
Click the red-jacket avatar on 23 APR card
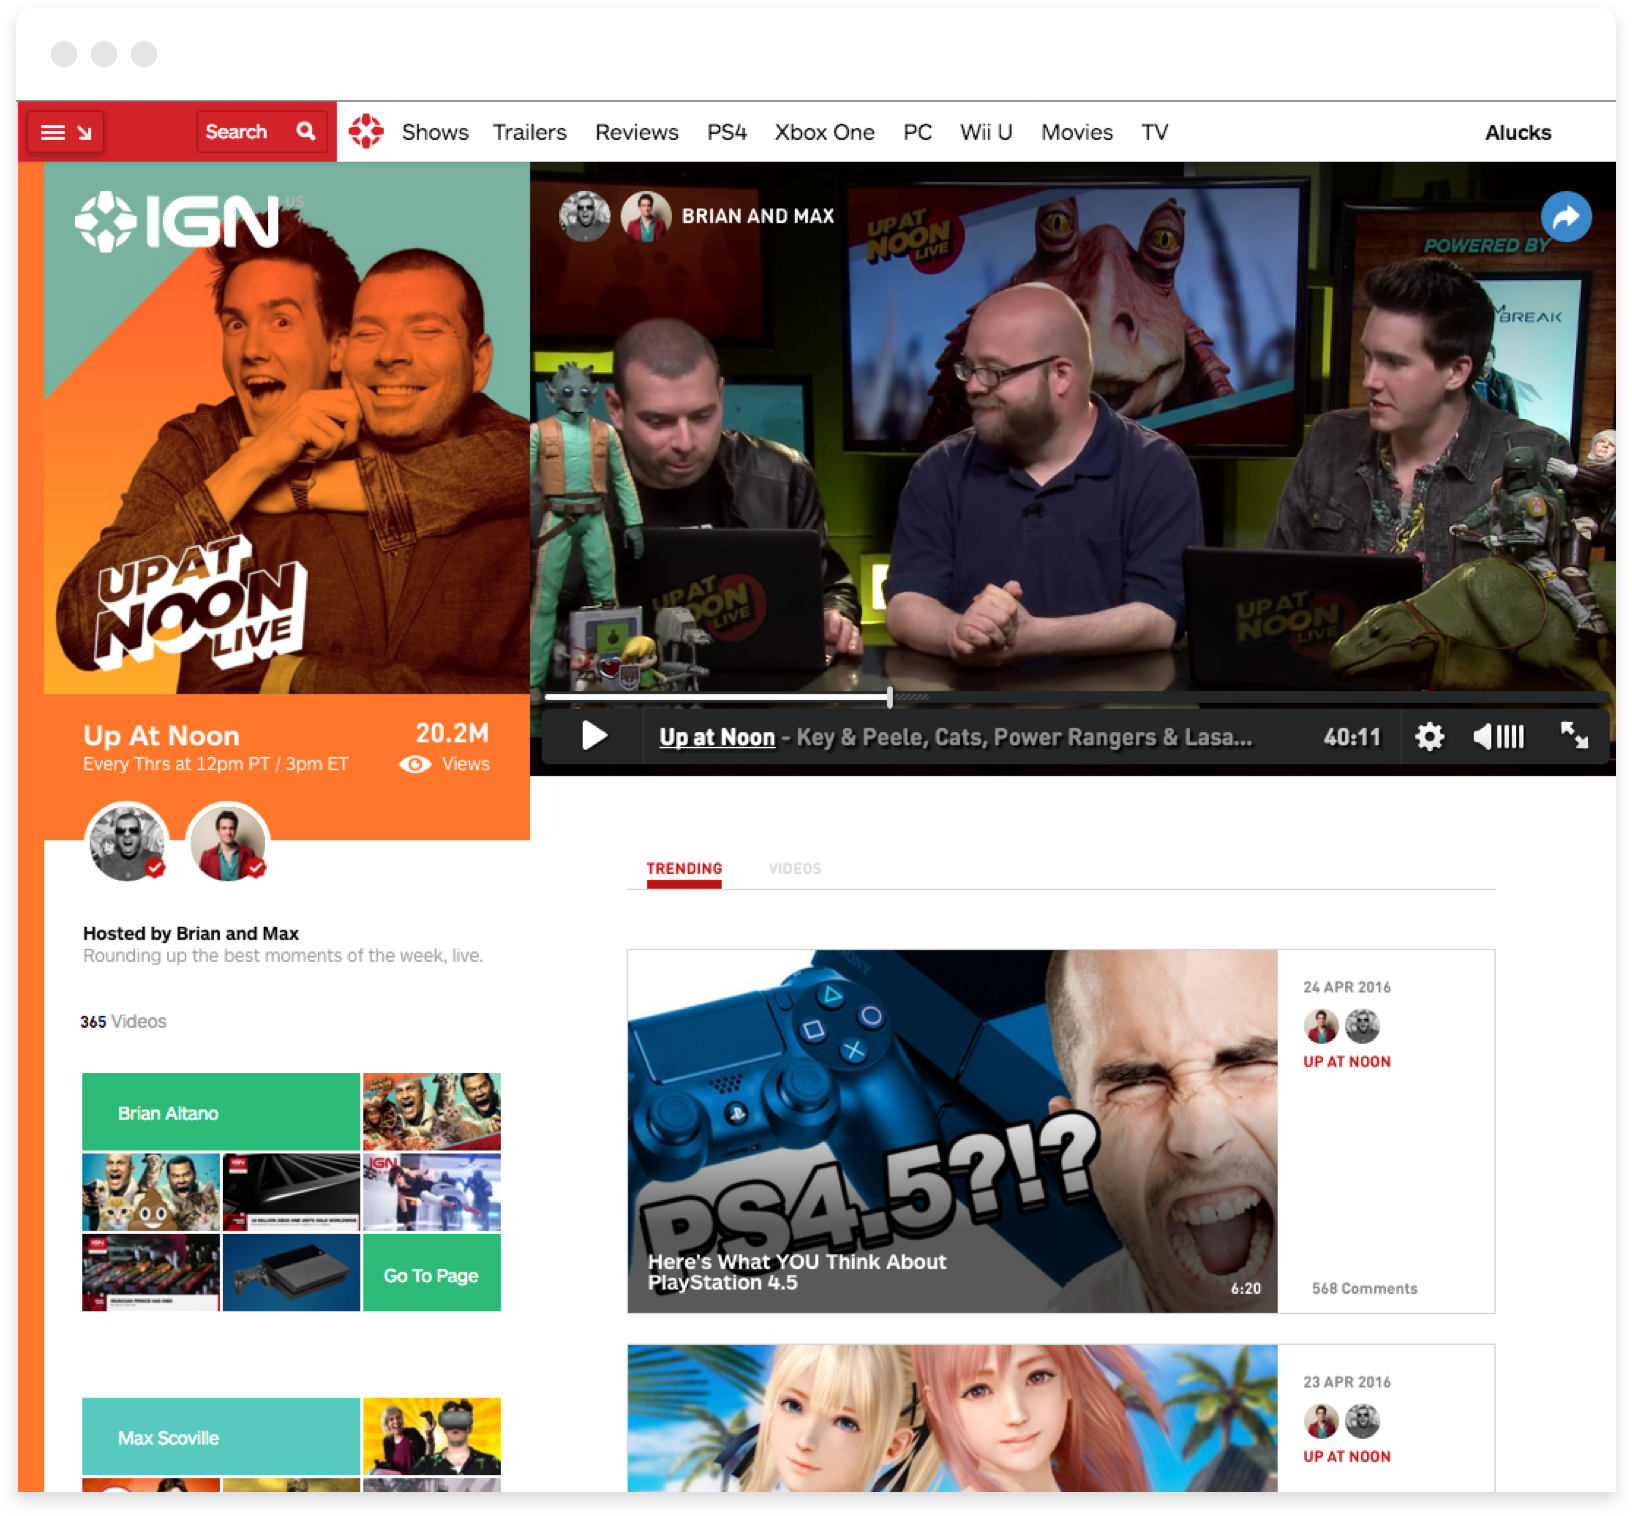coord(1321,1421)
